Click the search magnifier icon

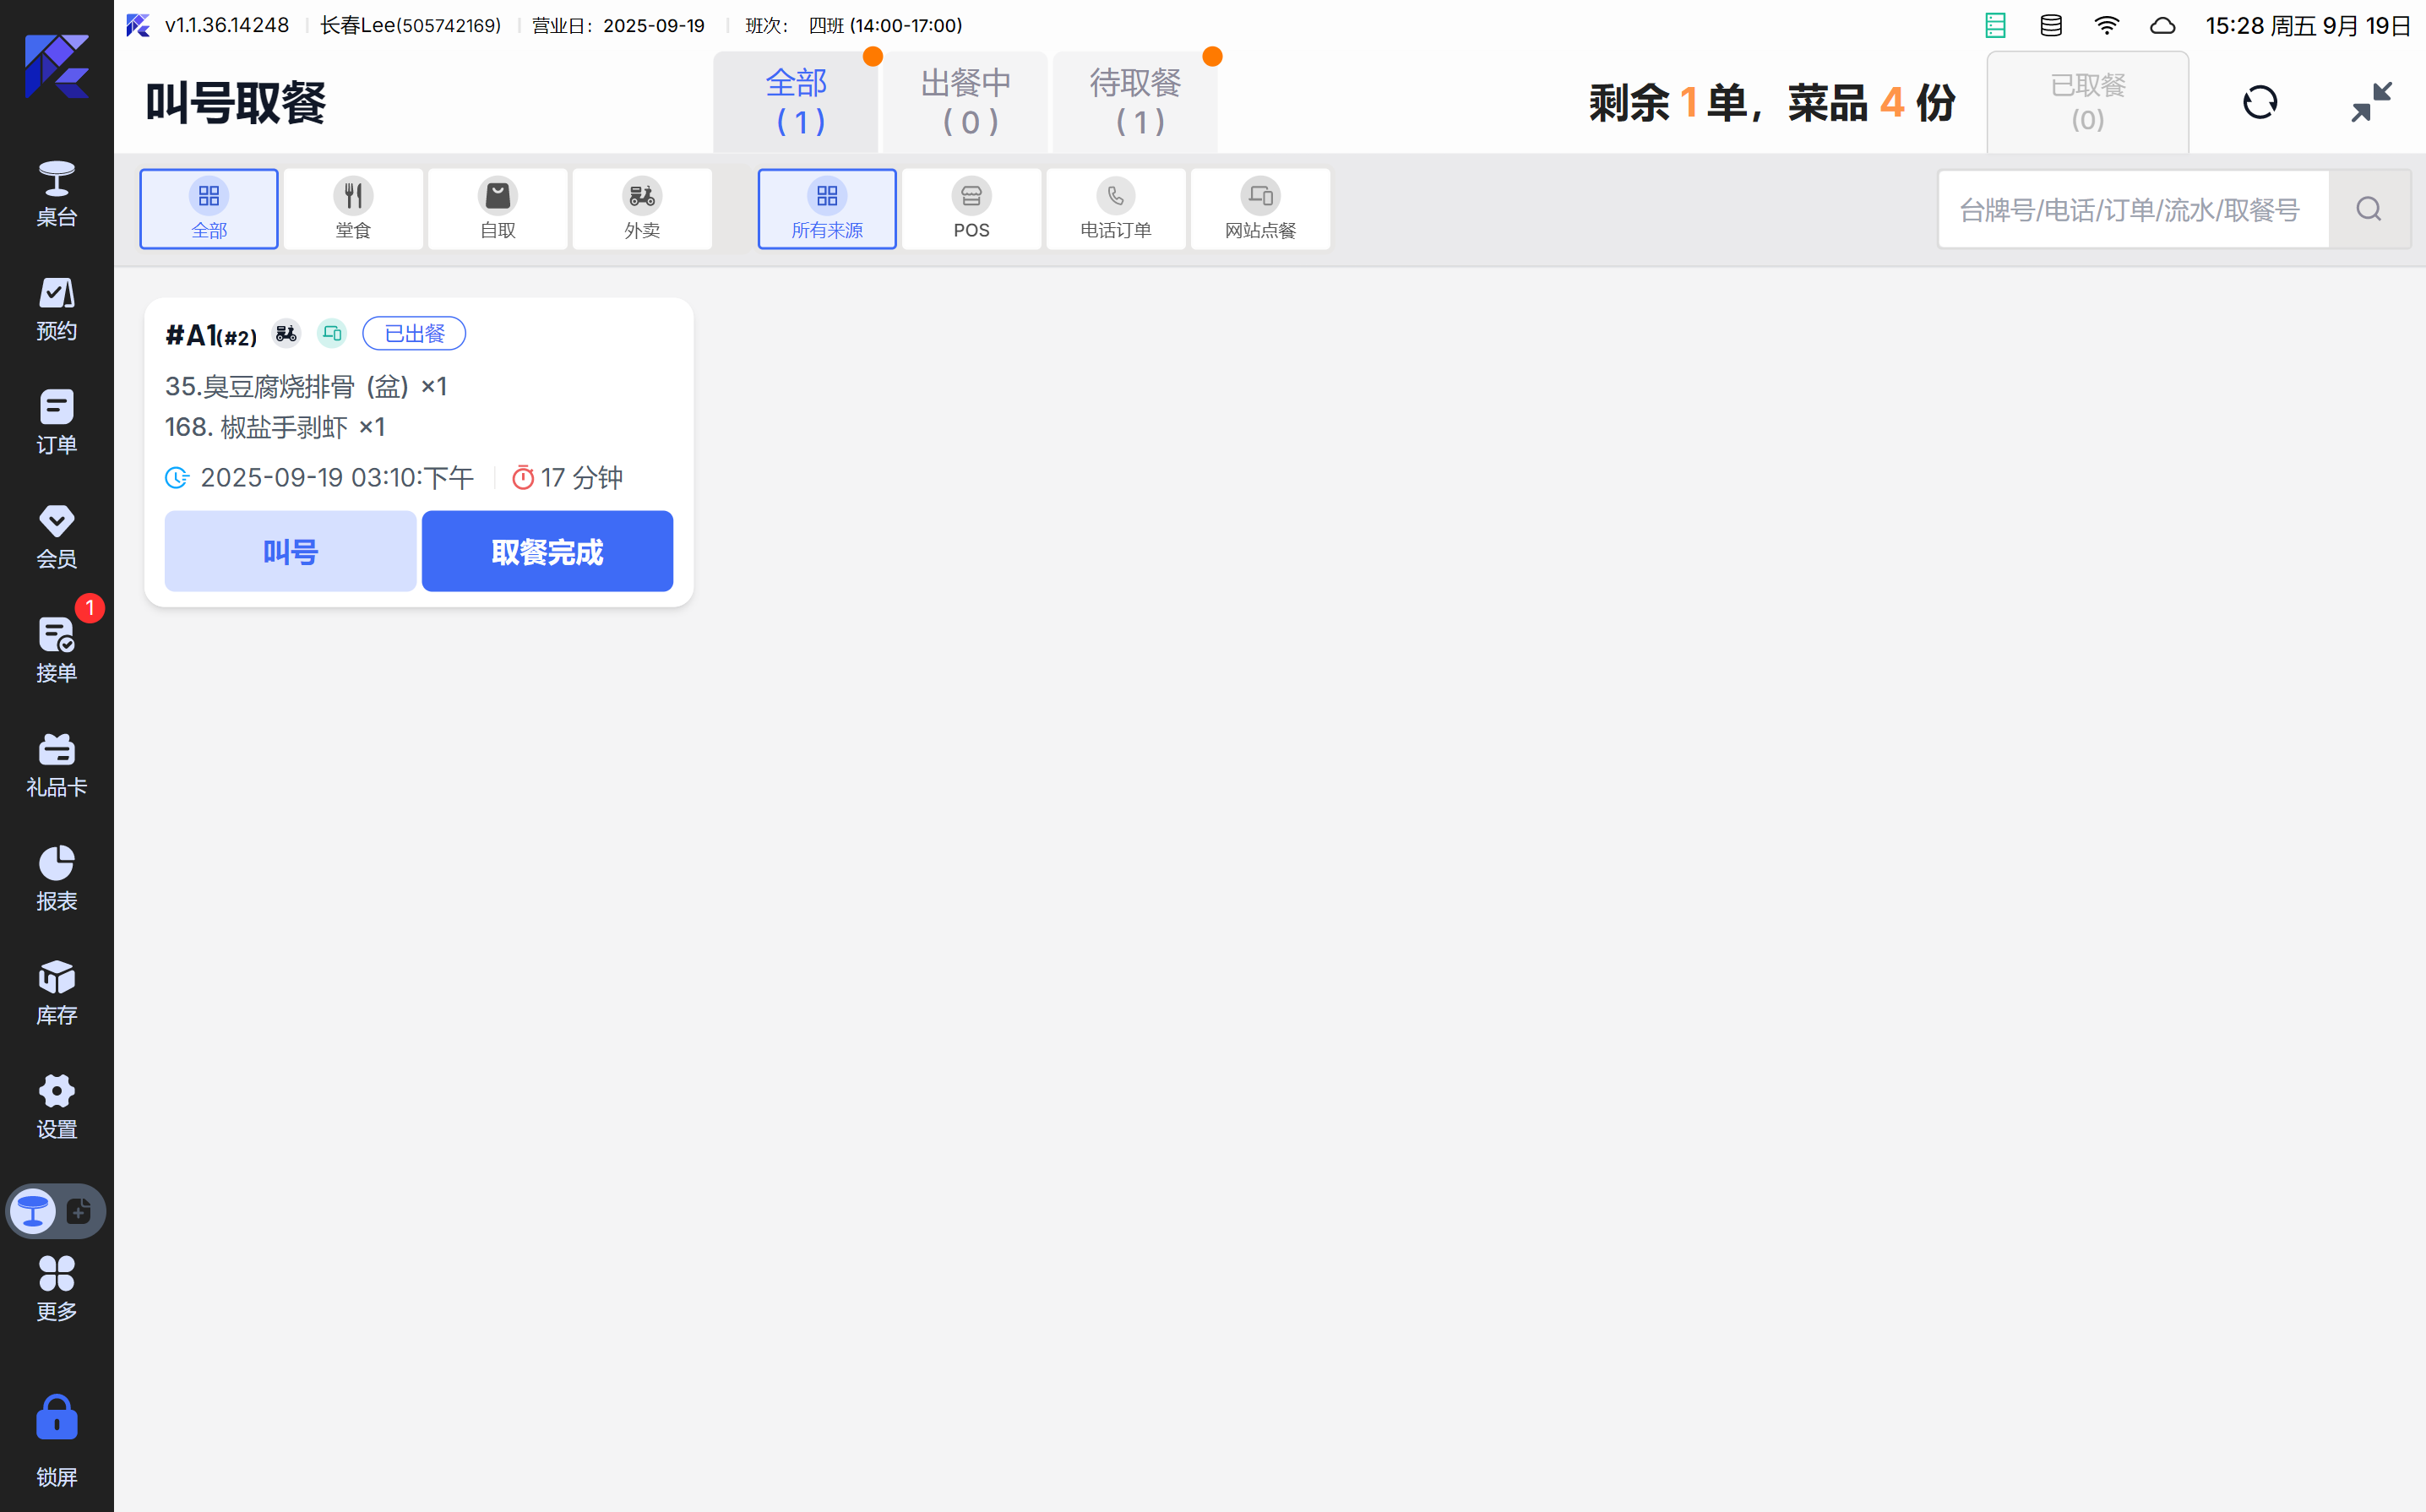click(x=2368, y=209)
